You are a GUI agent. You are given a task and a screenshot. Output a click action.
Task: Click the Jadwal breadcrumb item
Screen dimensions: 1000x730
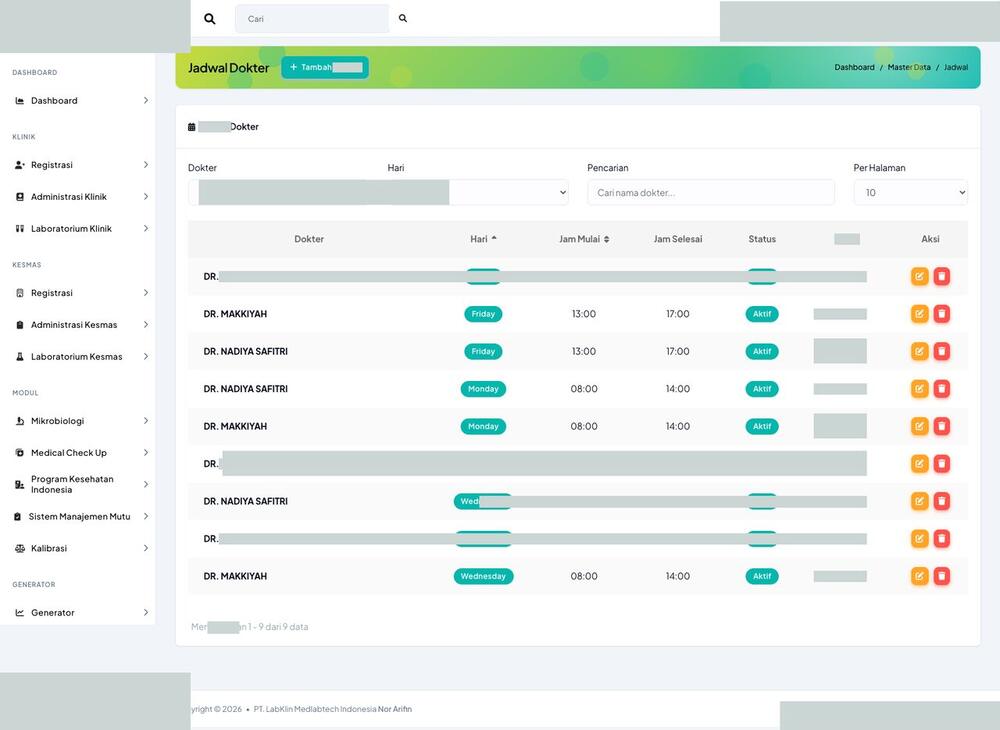(955, 67)
